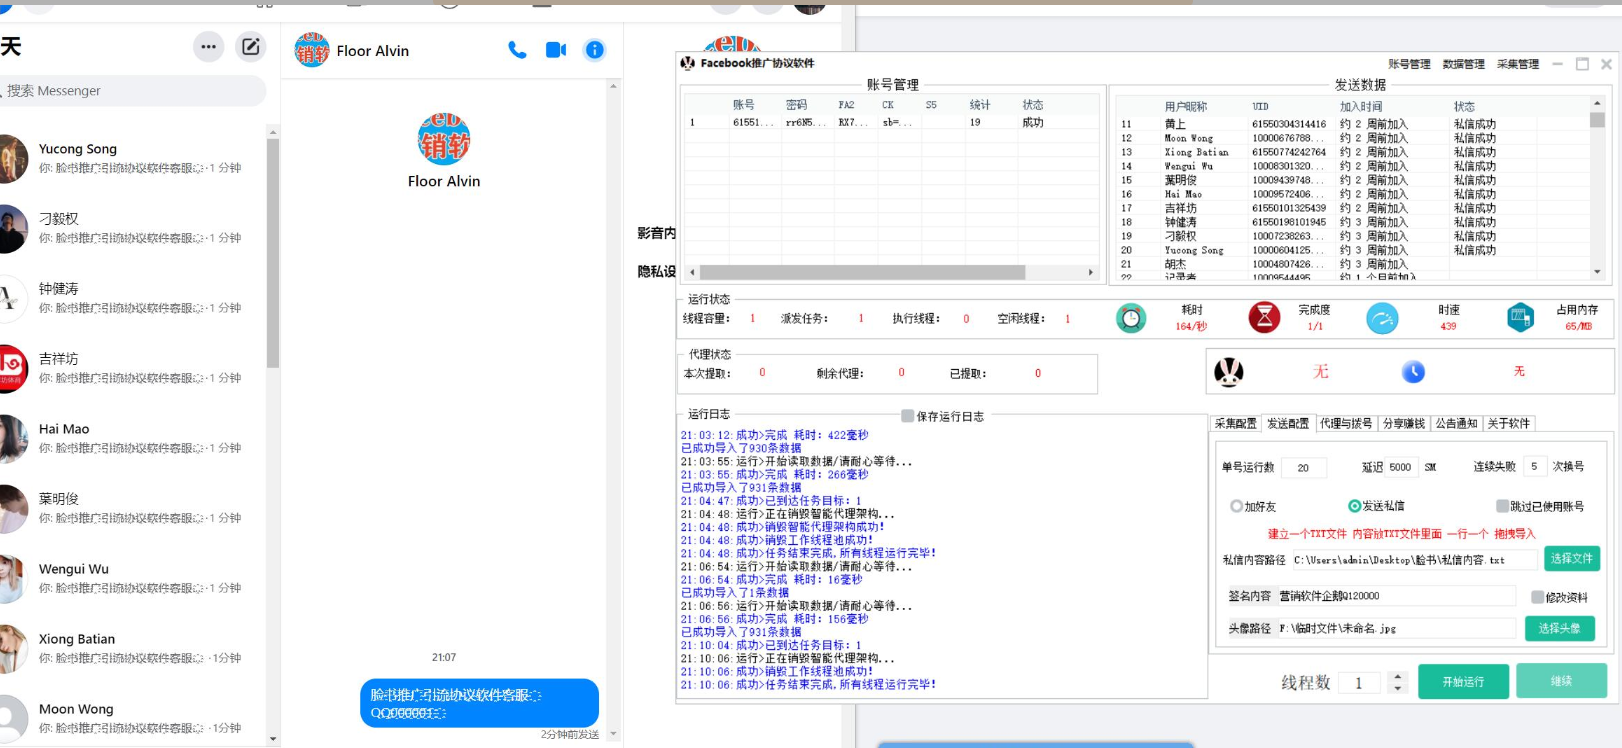This screenshot has height=748, width=1622.
Task: Decrease 线程数 with the down arrow
Action: pyautogui.click(x=1398, y=689)
